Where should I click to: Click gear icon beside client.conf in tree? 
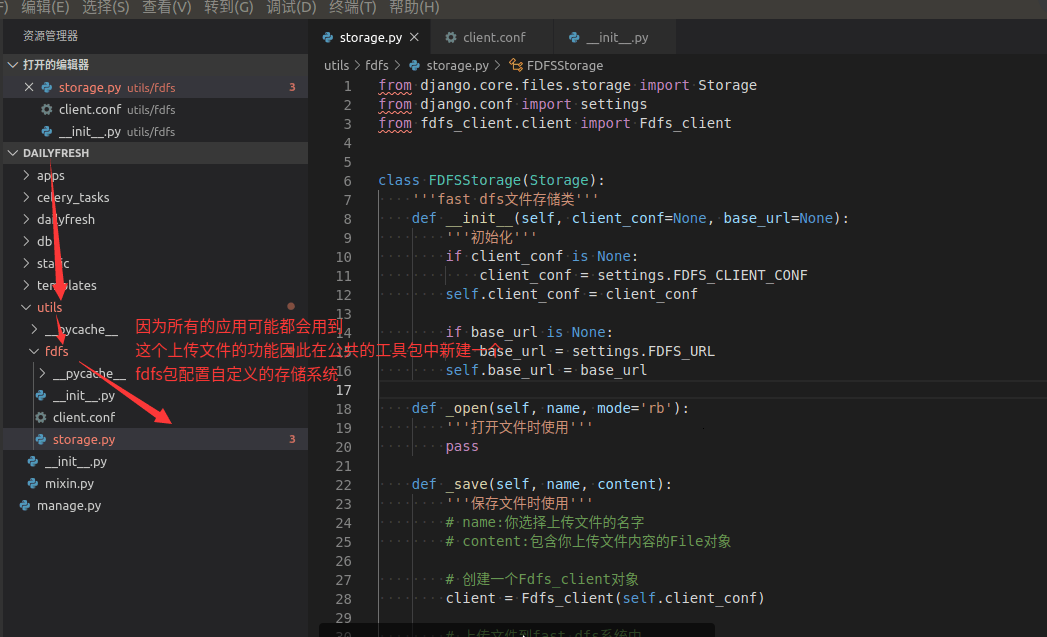click(x=41, y=417)
